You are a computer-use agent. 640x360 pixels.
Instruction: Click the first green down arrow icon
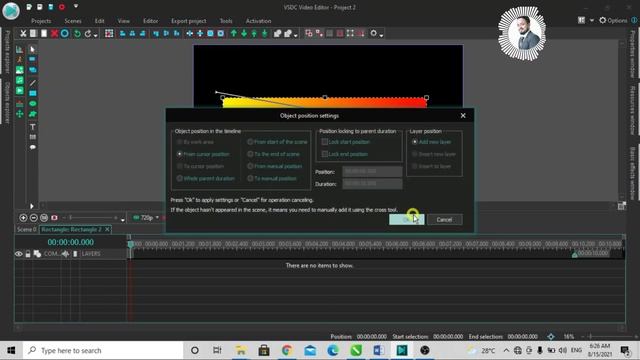tap(244, 33)
